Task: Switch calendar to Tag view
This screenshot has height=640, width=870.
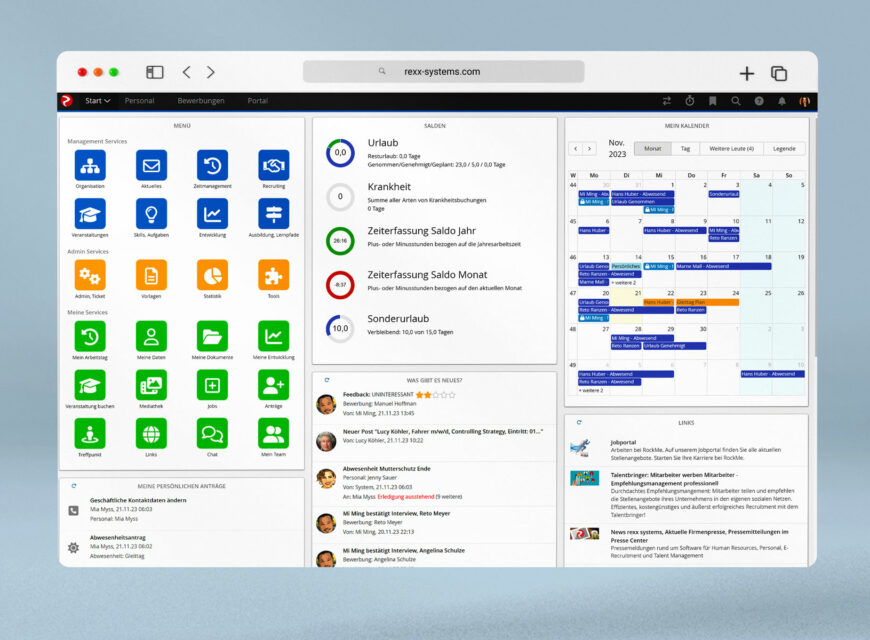Action: click(685, 148)
